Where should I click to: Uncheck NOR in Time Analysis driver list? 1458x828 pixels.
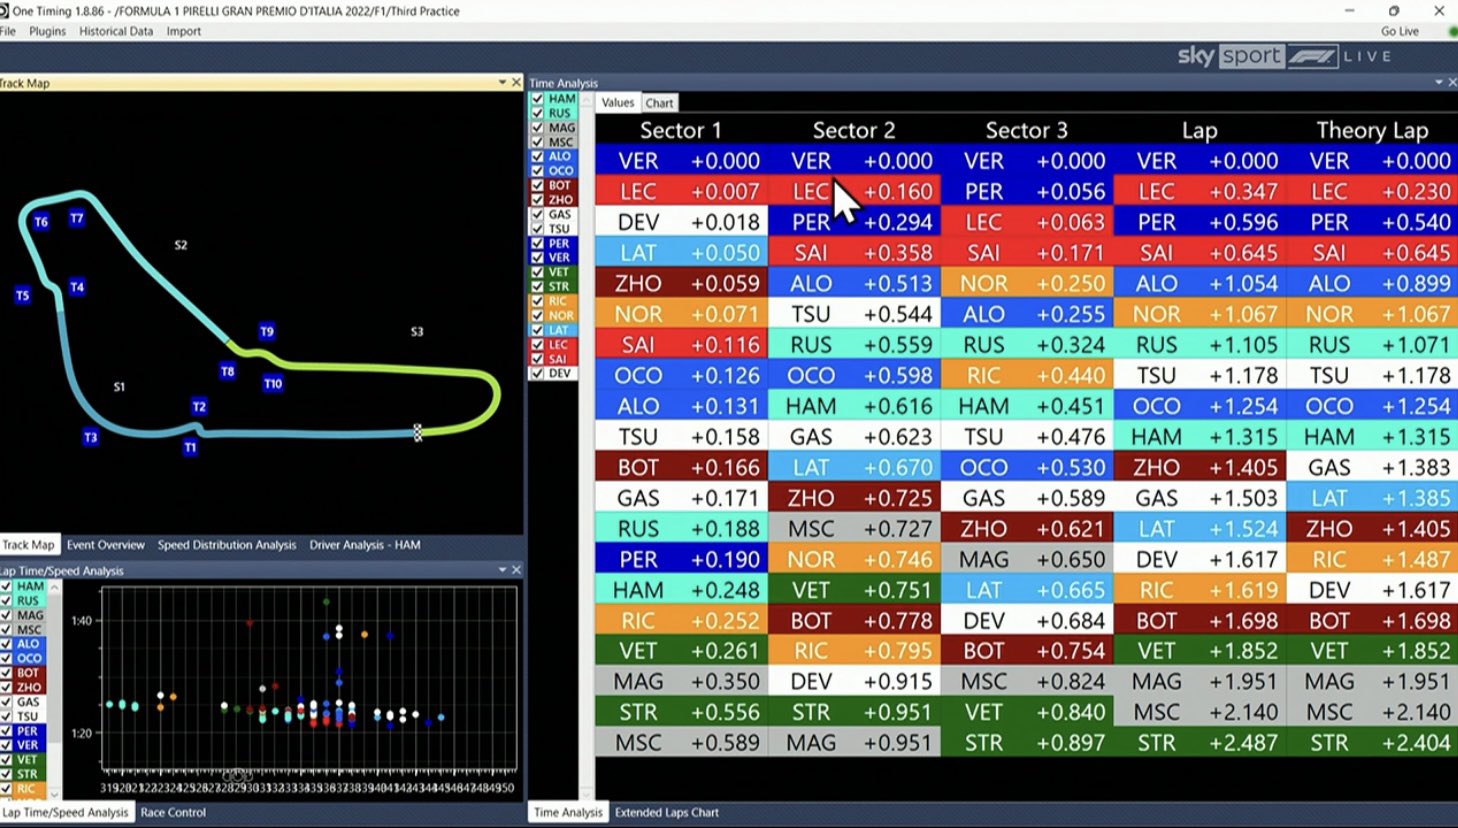coord(538,315)
